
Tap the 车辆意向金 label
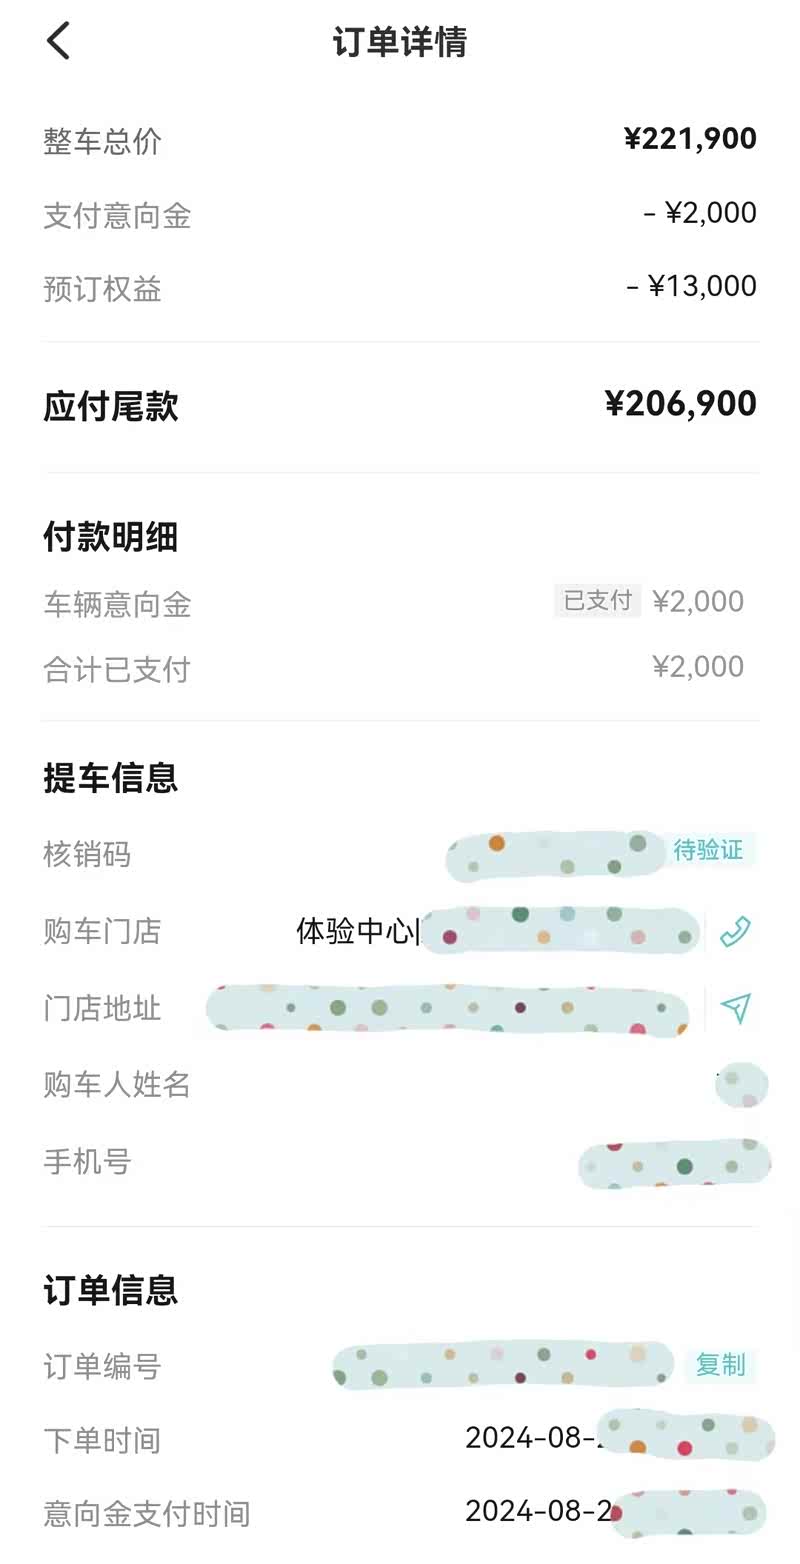[117, 604]
